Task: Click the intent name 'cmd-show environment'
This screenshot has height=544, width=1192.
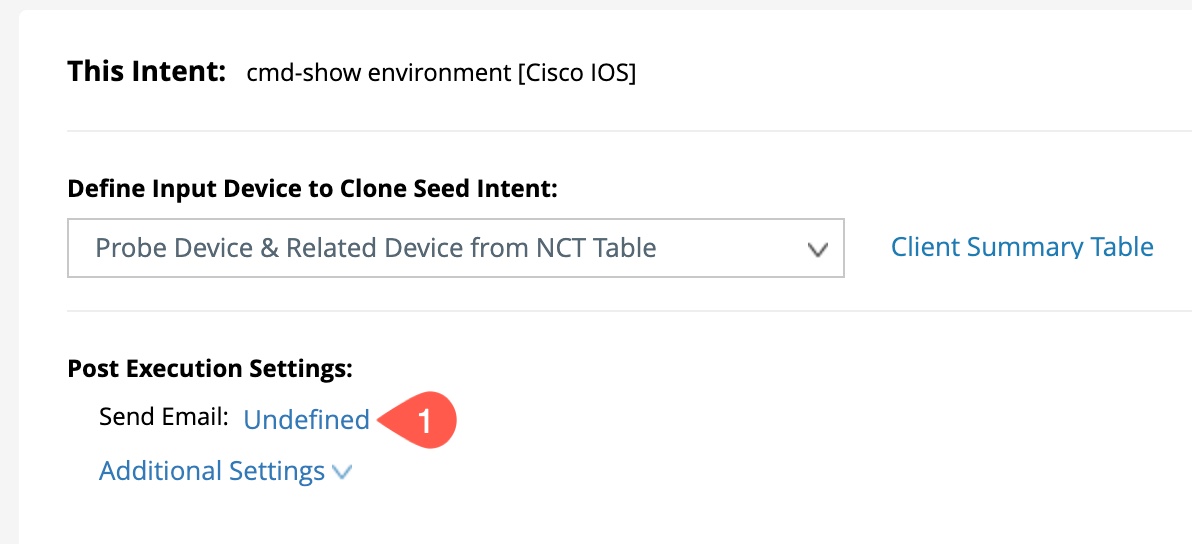Action: pyautogui.click(x=378, y=74)
